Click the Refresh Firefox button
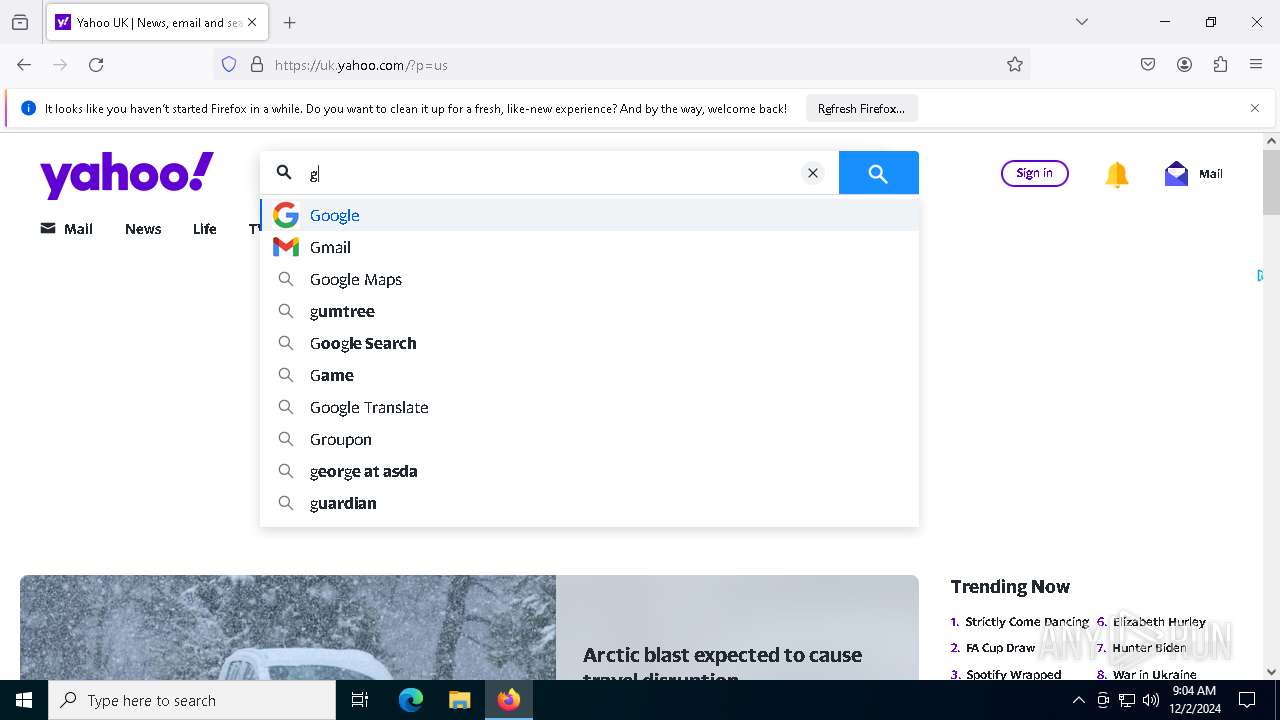Screen dimensions: 1280x720 (861, 108)
